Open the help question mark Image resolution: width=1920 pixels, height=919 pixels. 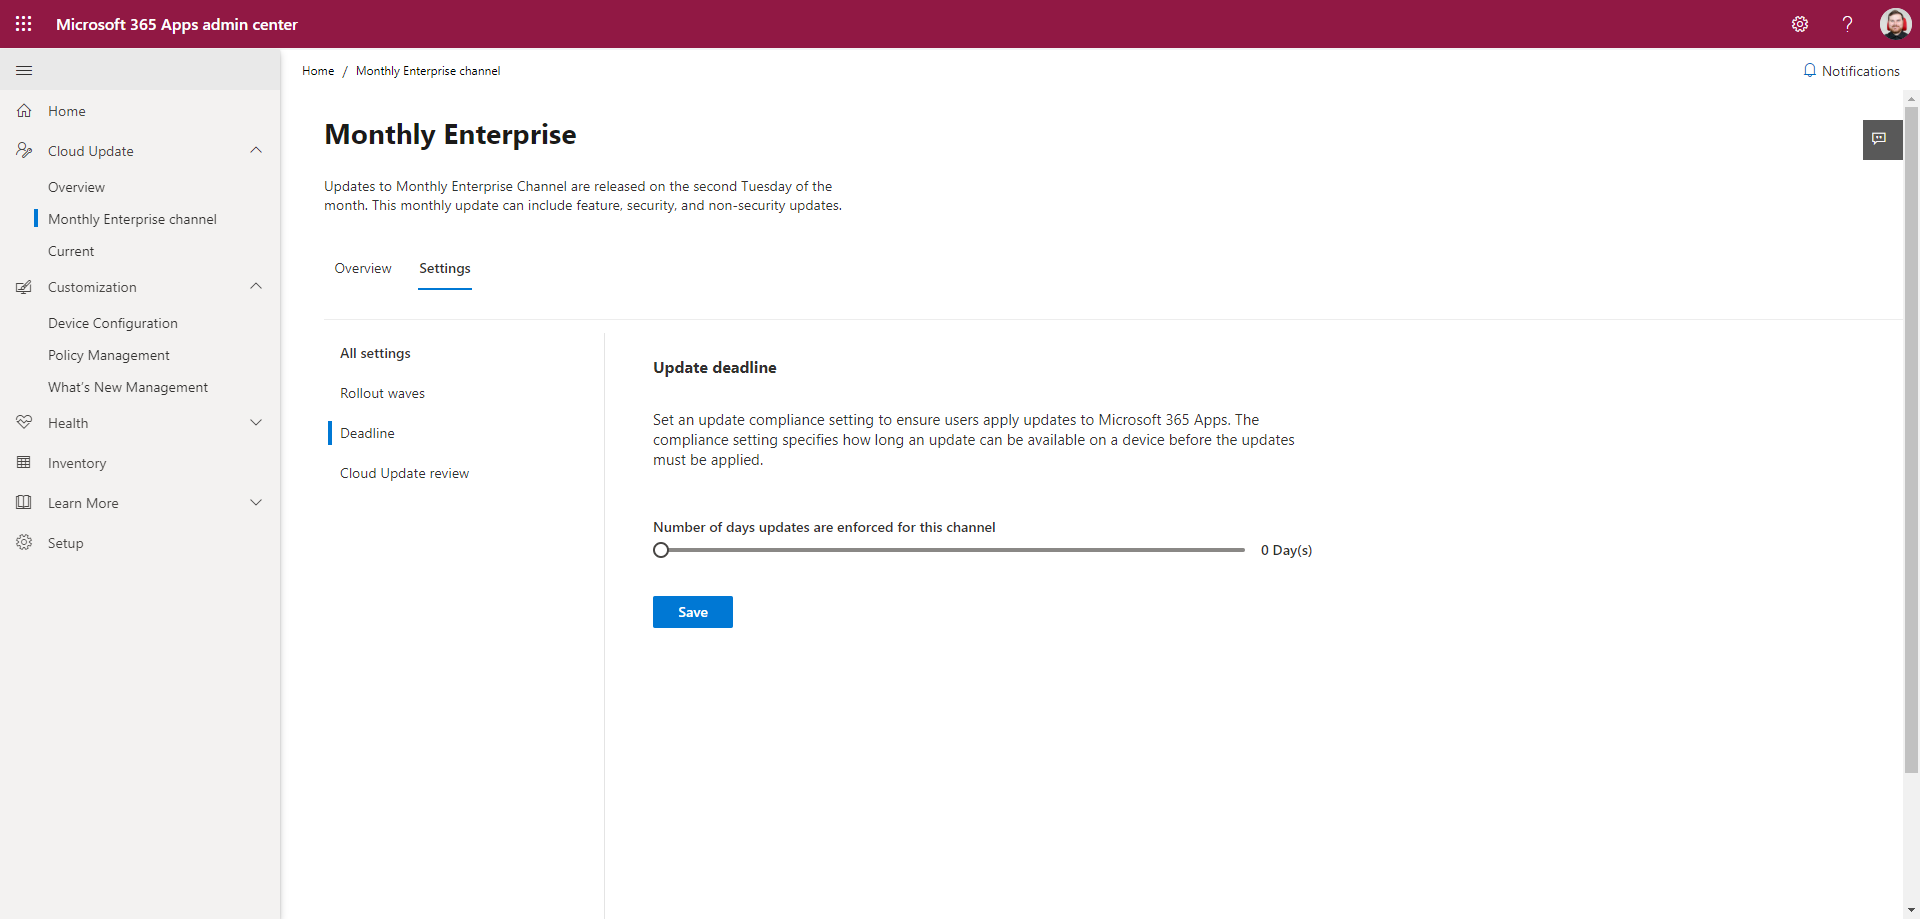click(x=1848, y=23)
